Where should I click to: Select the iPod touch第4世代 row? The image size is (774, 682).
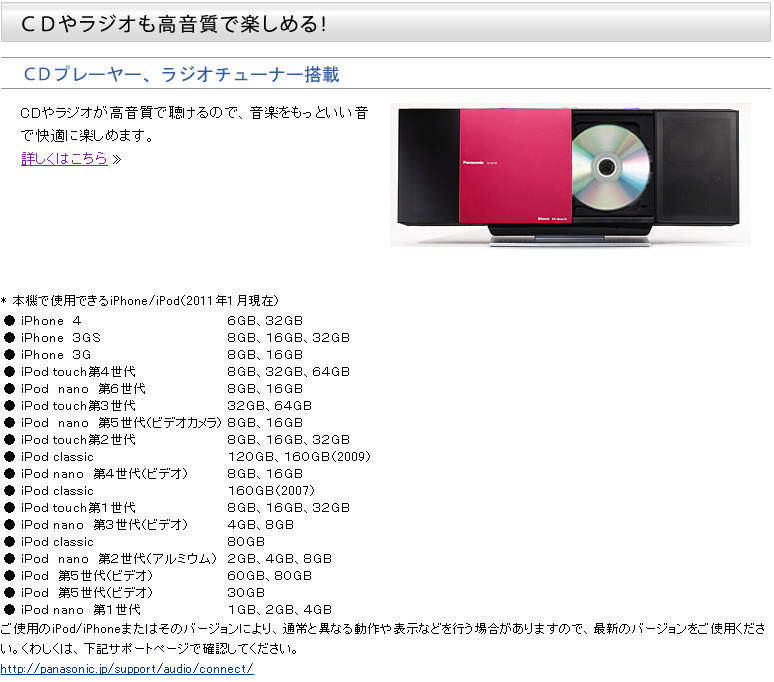coord(177,372)
